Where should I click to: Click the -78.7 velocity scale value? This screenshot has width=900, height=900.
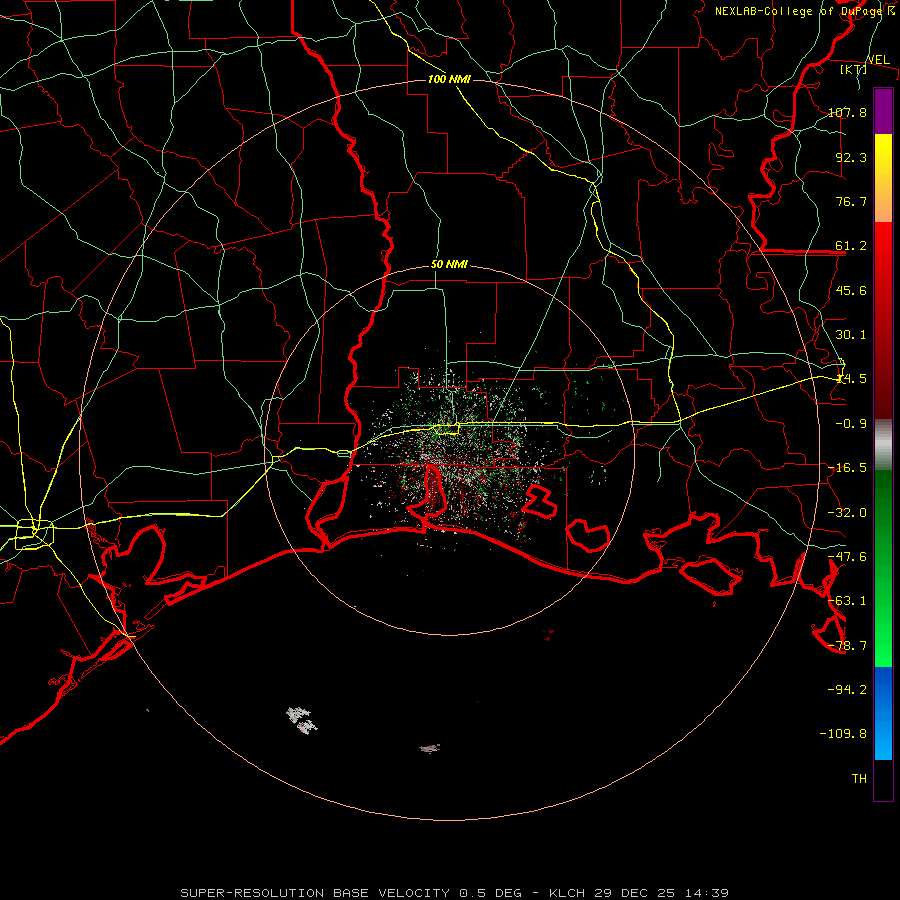(x=847, y=646)
